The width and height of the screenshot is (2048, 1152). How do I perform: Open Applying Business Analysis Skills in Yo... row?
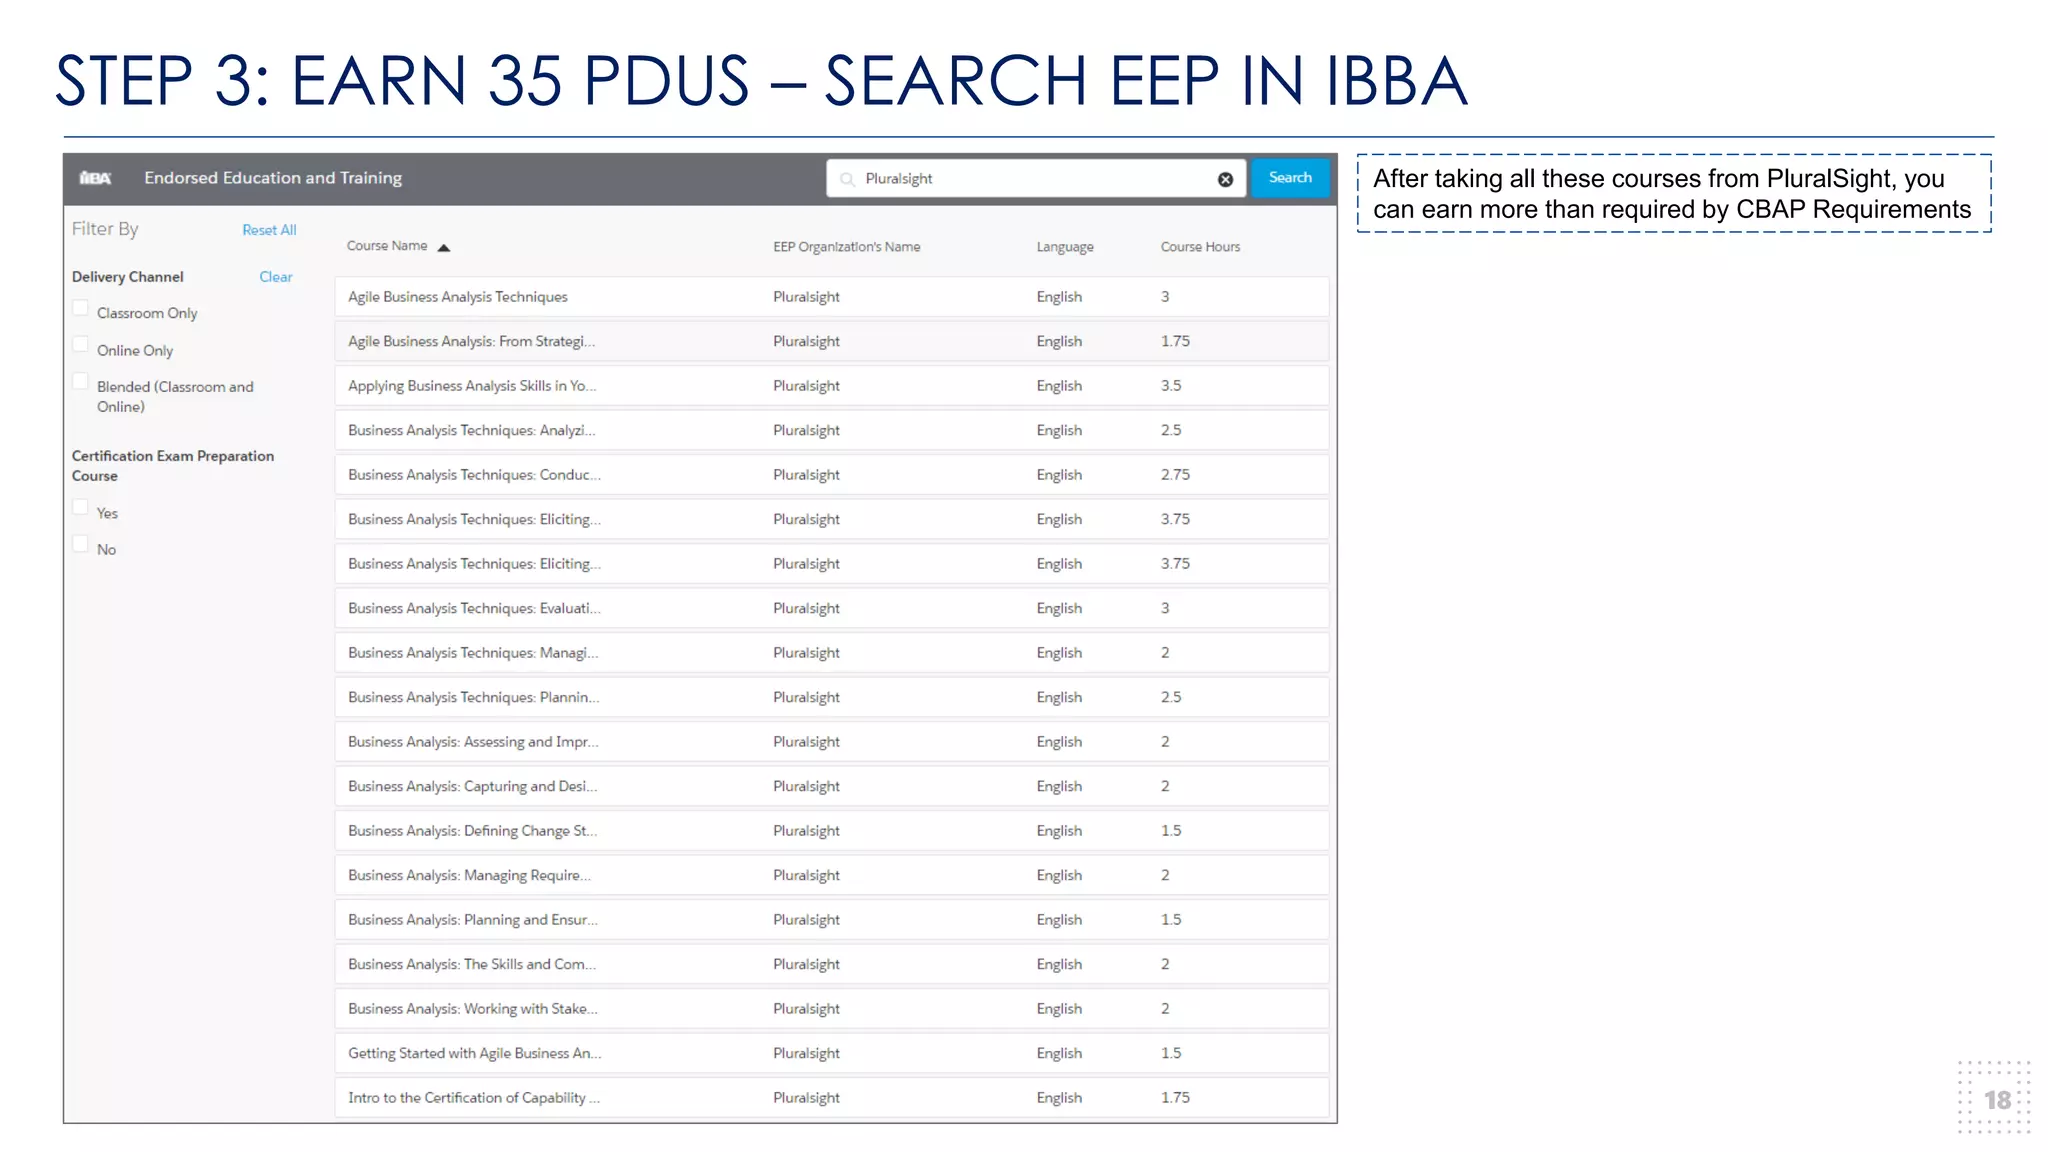(832, 386)
